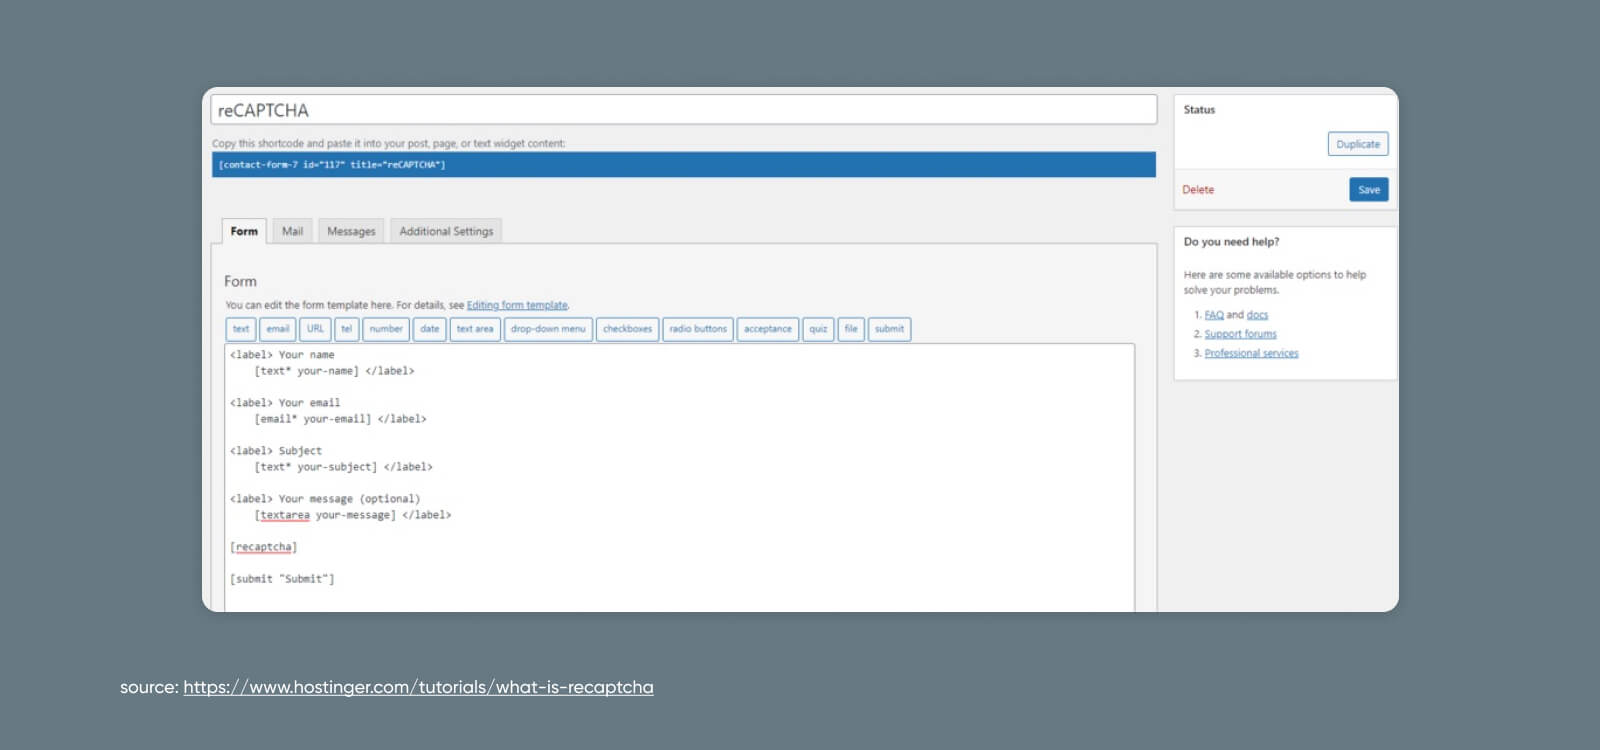Viewport: 1600px width, 750px height.
Task: Click the red Delete link
Action: 1198,190
